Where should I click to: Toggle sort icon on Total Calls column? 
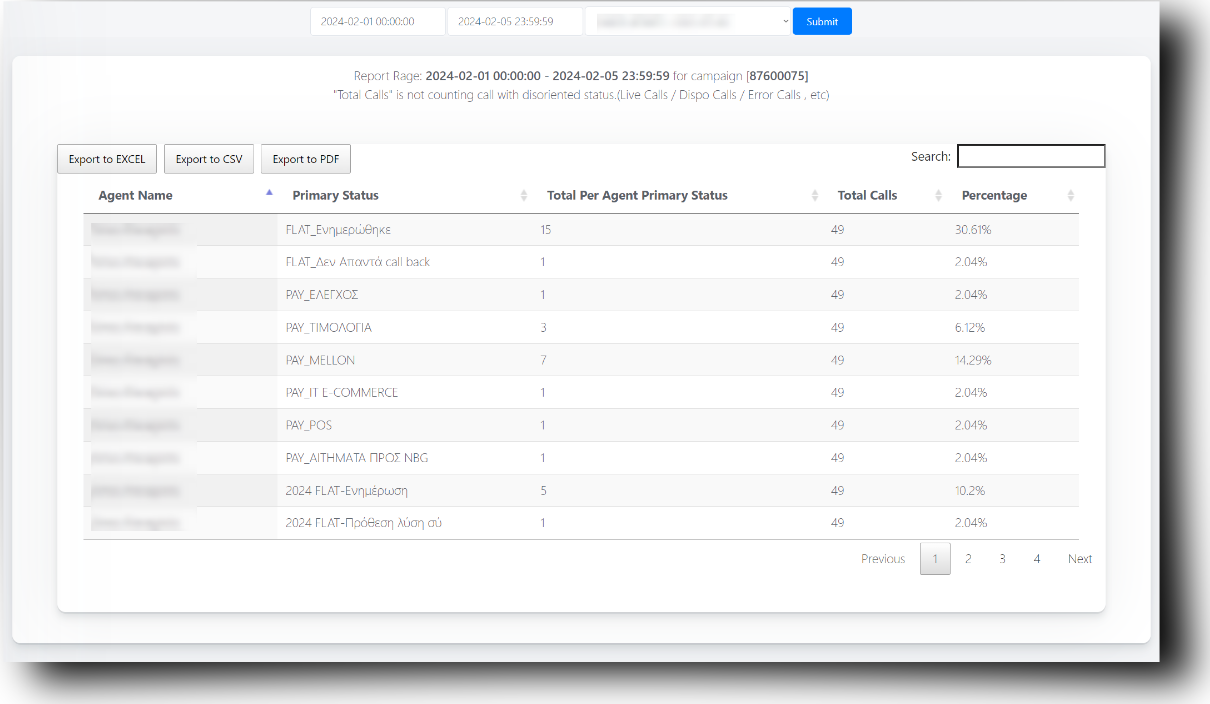[938, 196]
